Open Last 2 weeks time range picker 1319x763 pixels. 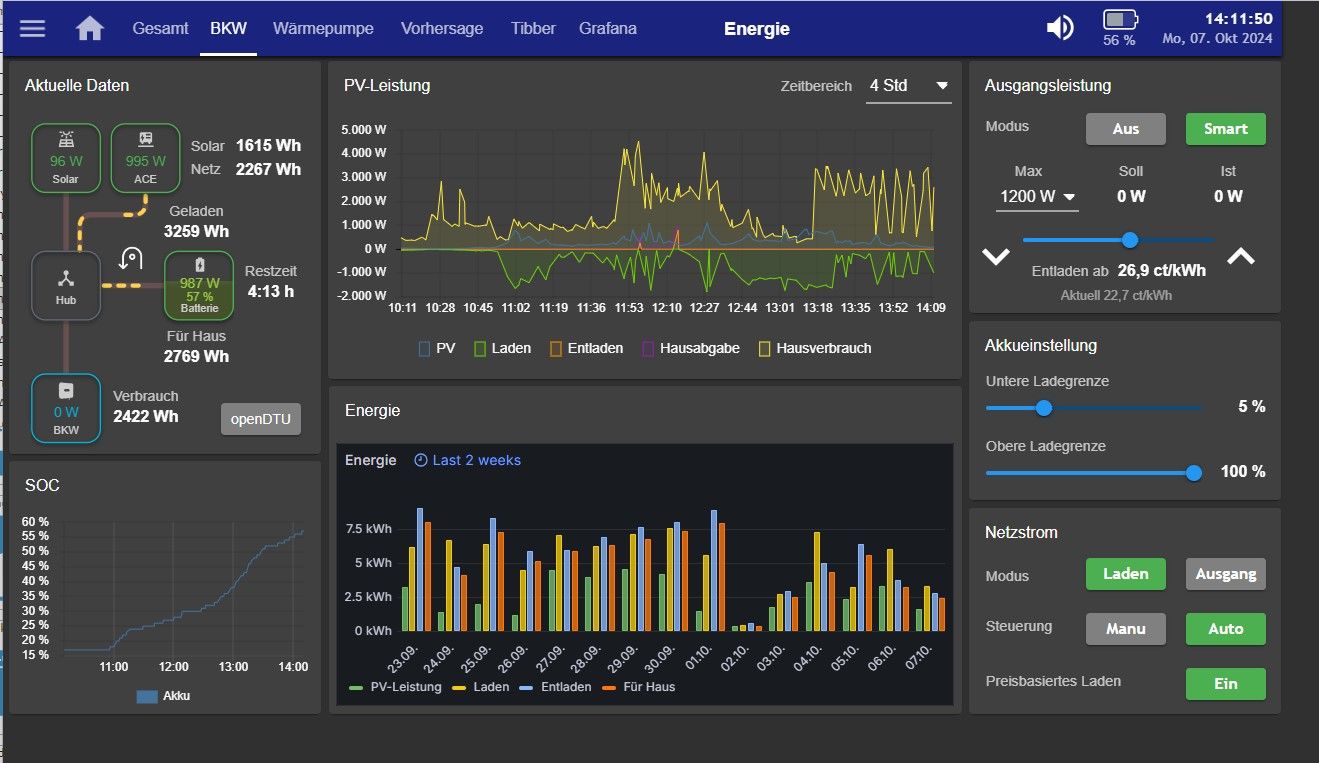coord(468,460)
